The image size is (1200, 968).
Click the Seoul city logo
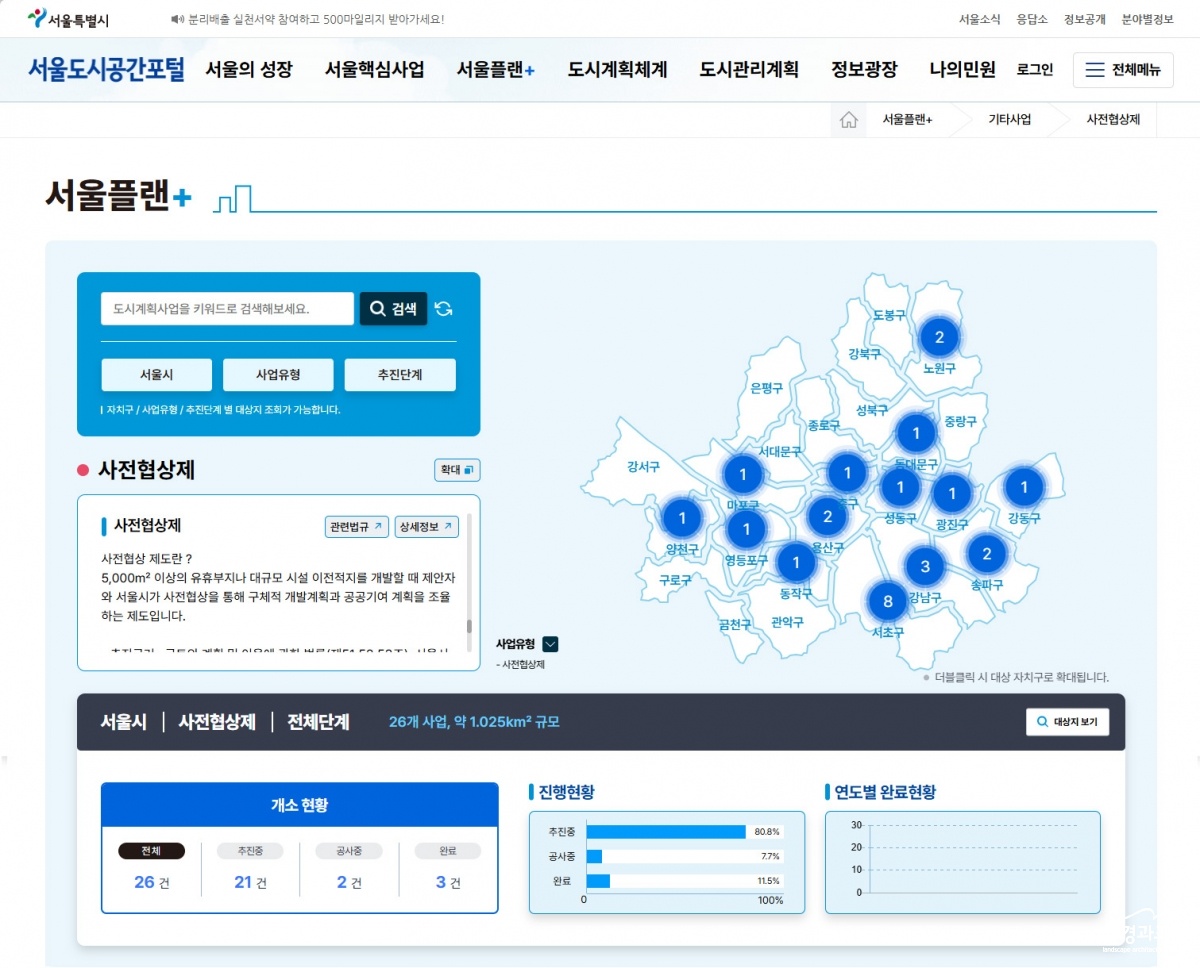68,19
